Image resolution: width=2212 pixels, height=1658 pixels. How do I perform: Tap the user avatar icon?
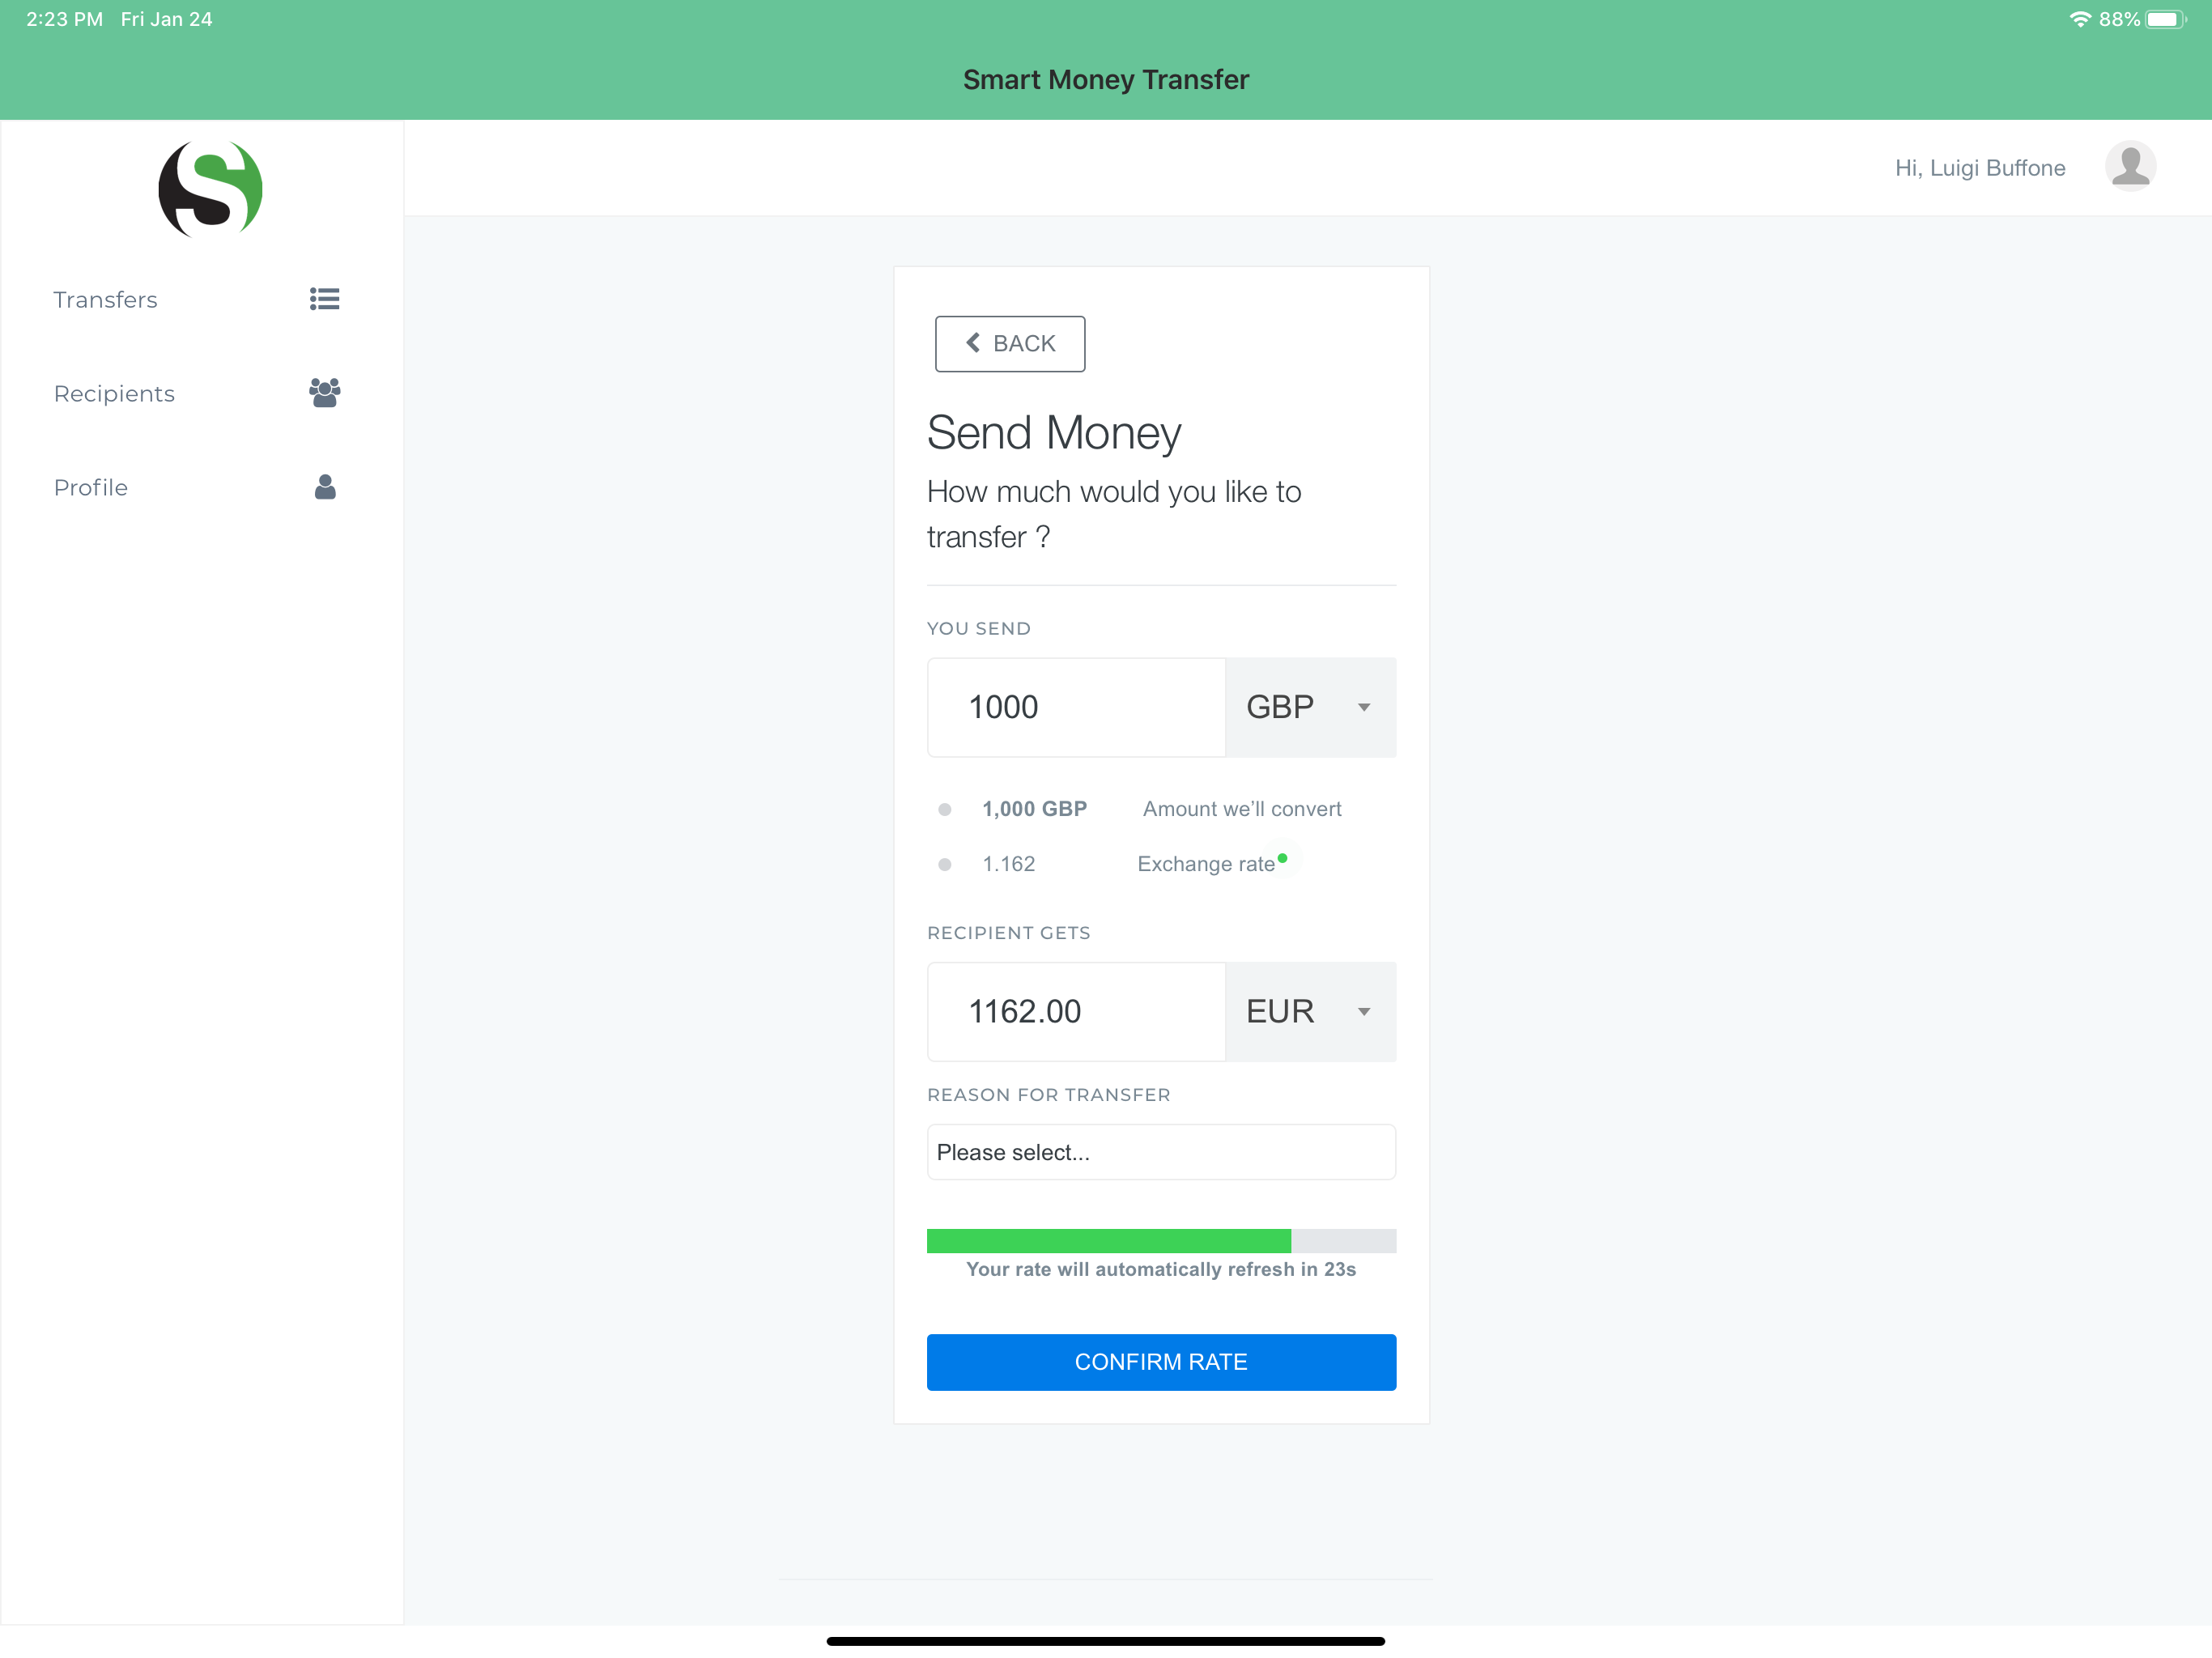point(2130,166)
